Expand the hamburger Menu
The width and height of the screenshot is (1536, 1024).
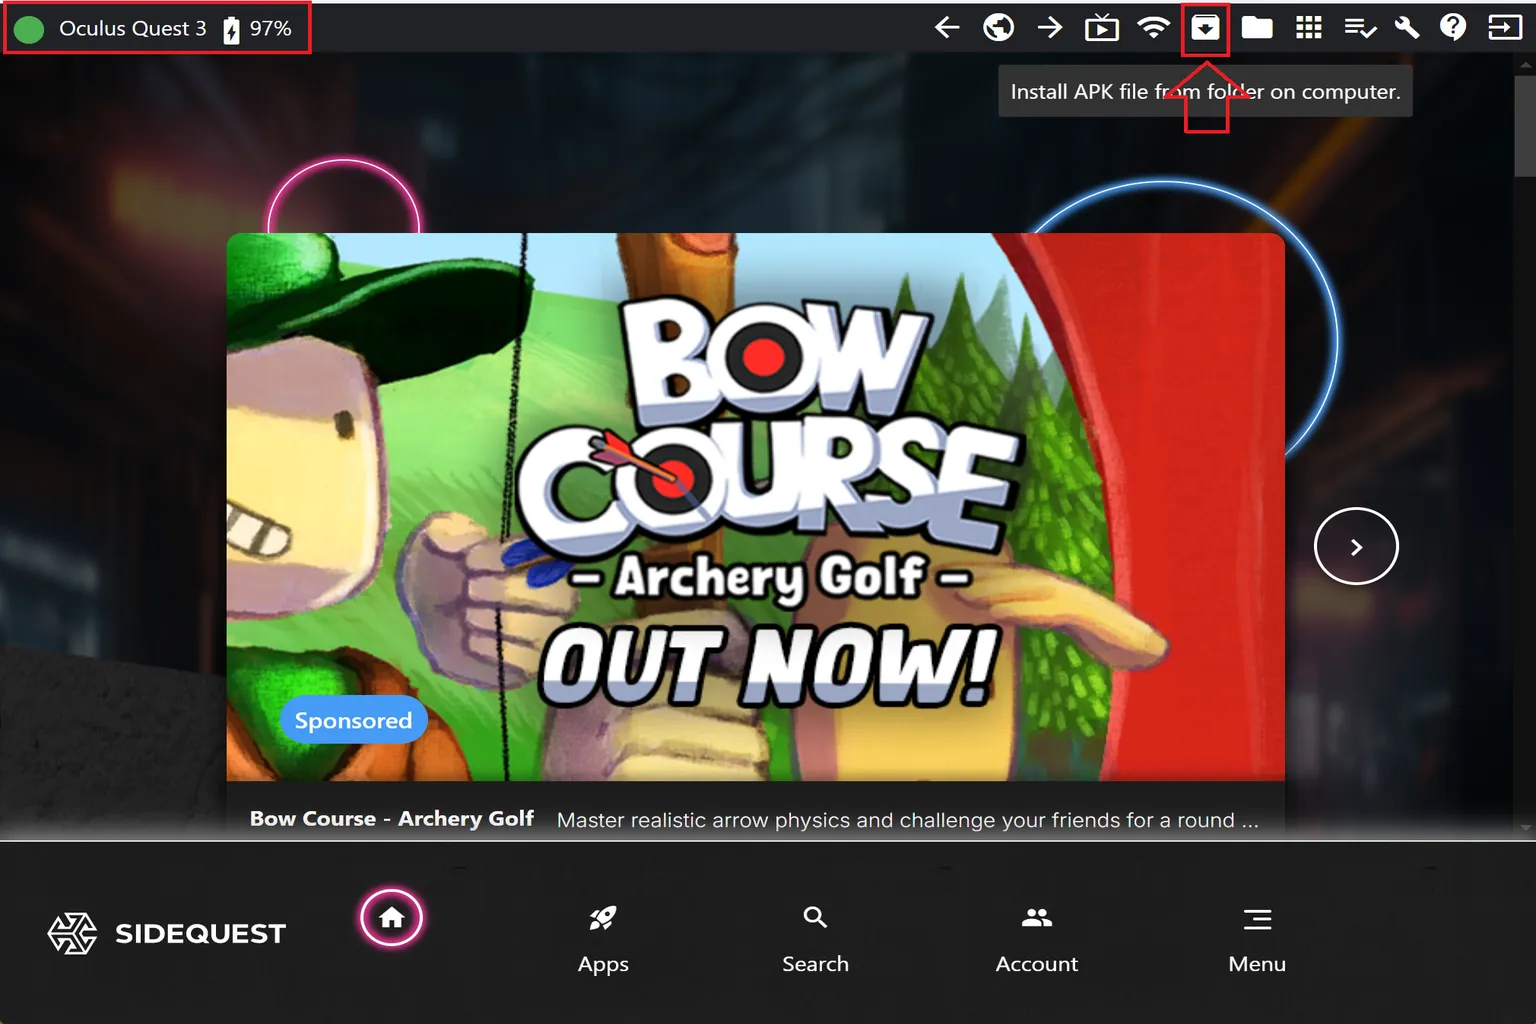click(1257, 938)
